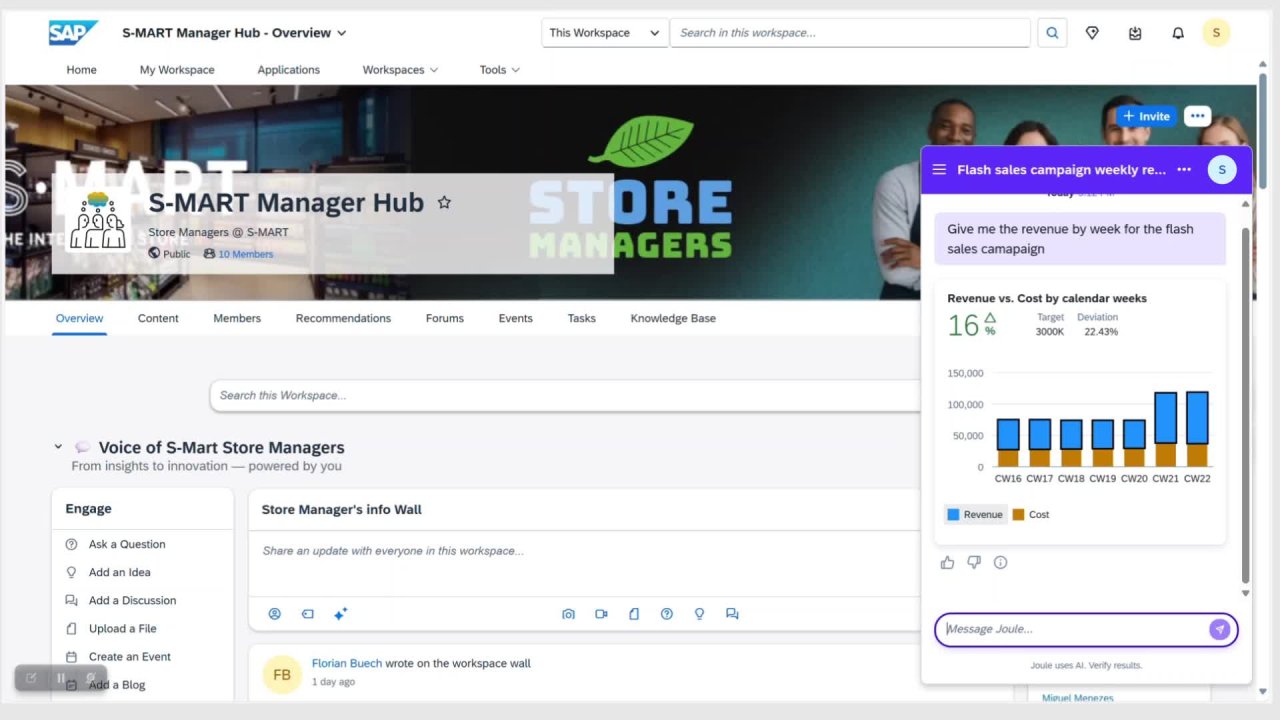Send the Joule message
Screen dimensions: 1280x720
click(1219, 629)
